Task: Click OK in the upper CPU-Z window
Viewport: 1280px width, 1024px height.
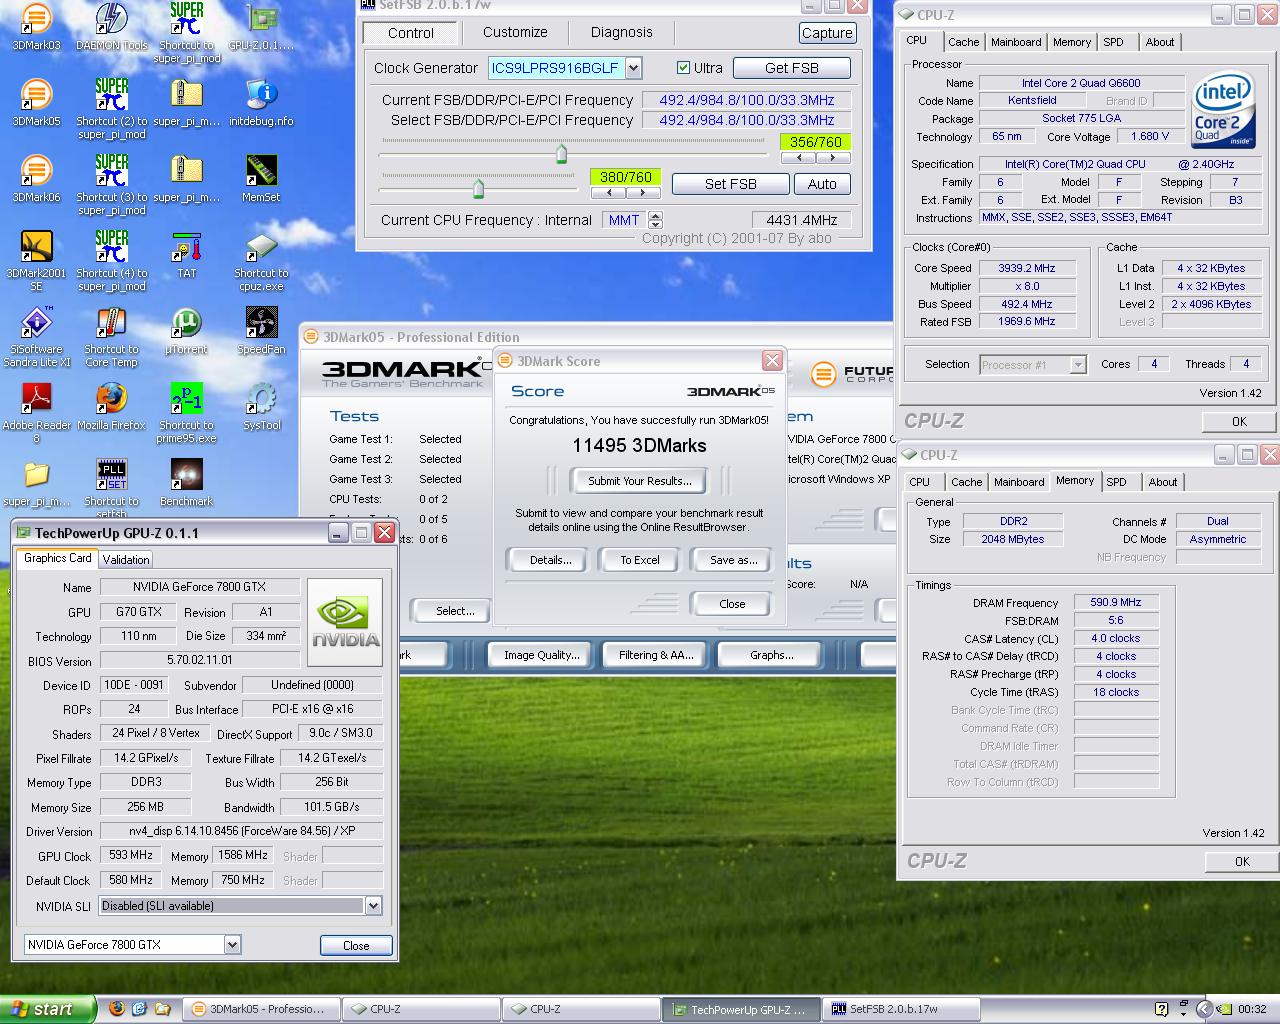Action: click(x=1239, y=422)
